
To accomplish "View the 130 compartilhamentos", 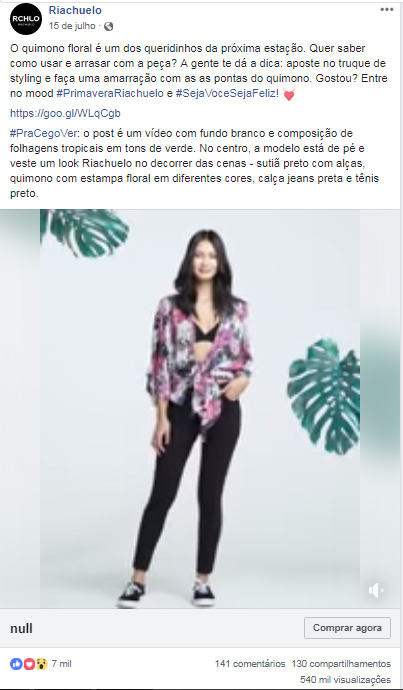I will pyautogui.click(x=341, y=664).
